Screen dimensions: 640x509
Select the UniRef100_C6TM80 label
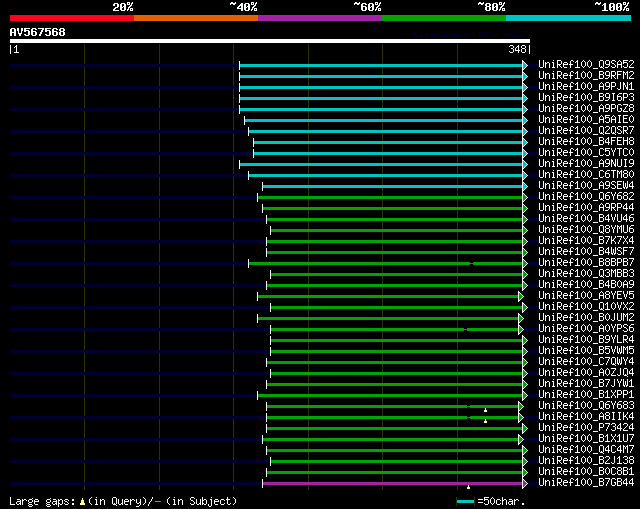pos(586,174)
